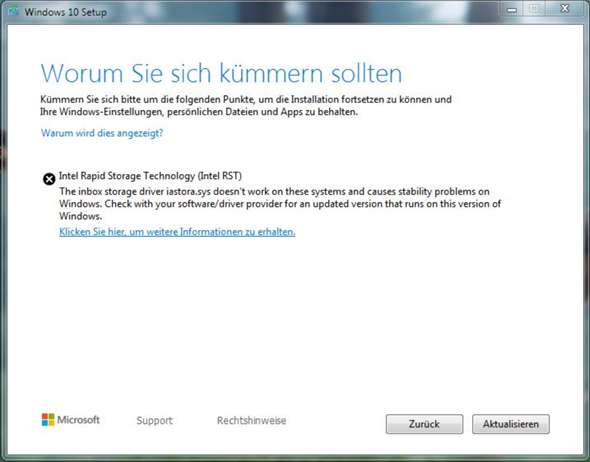Open the 'Warum wird dies angezeigt?' link
The image size is (590, 462).
pyautogui.click(x=102, y=133)
